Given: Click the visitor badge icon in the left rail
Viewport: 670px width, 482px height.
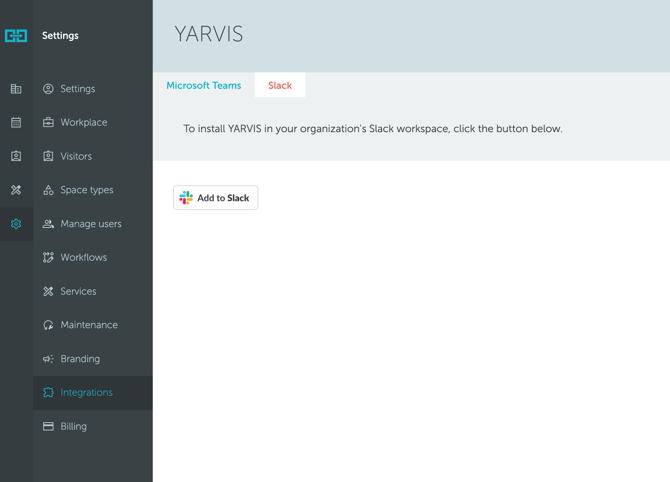Looking at the screenshot, I should 16,156.
